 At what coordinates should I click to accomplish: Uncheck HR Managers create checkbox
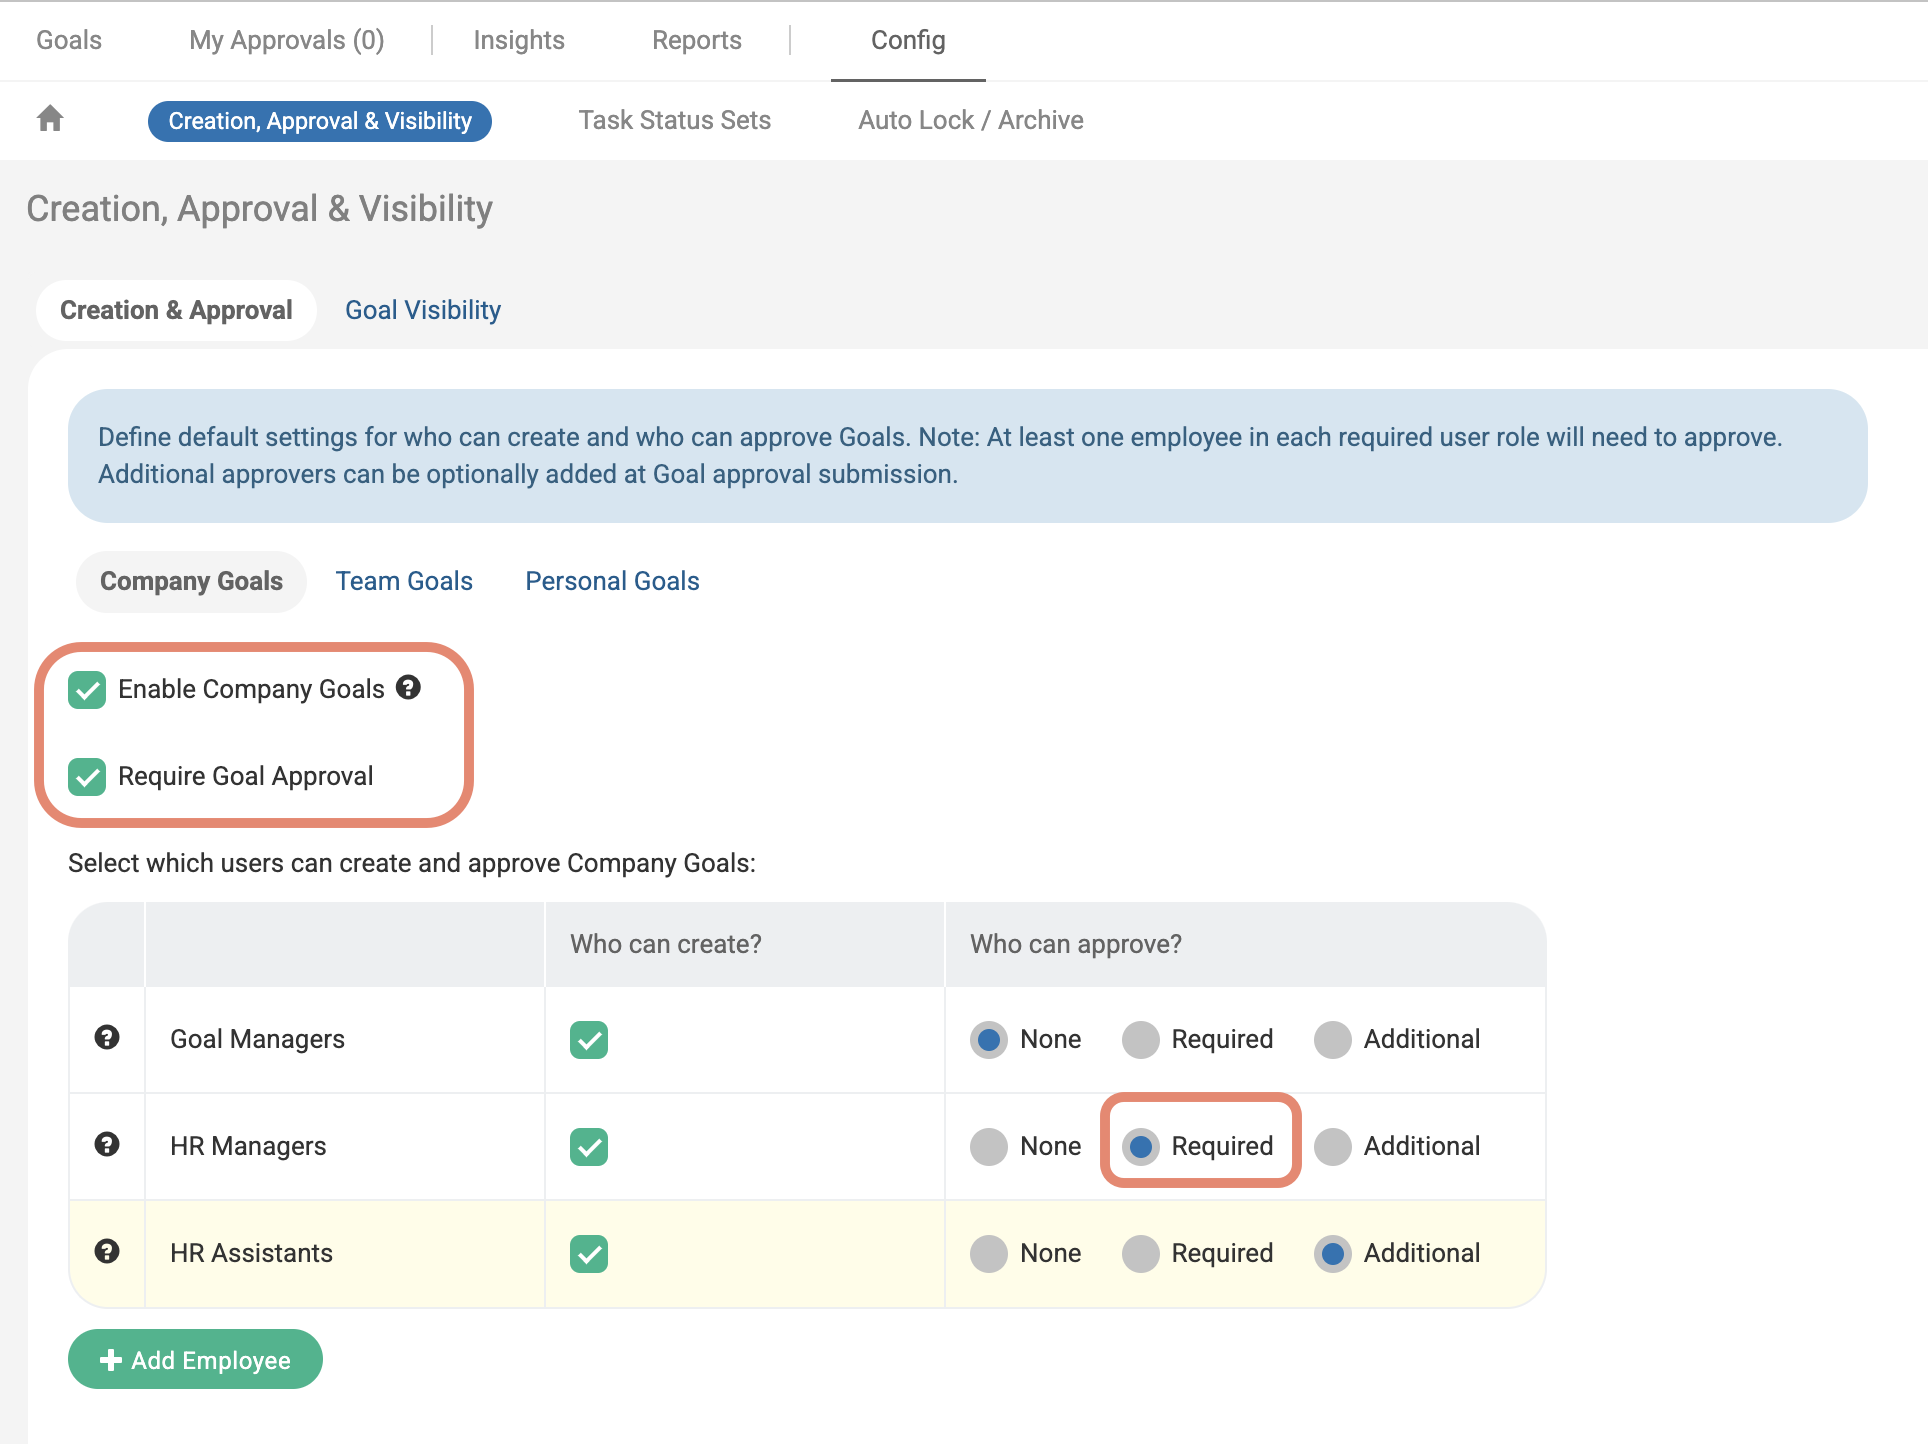[589, 1146]
